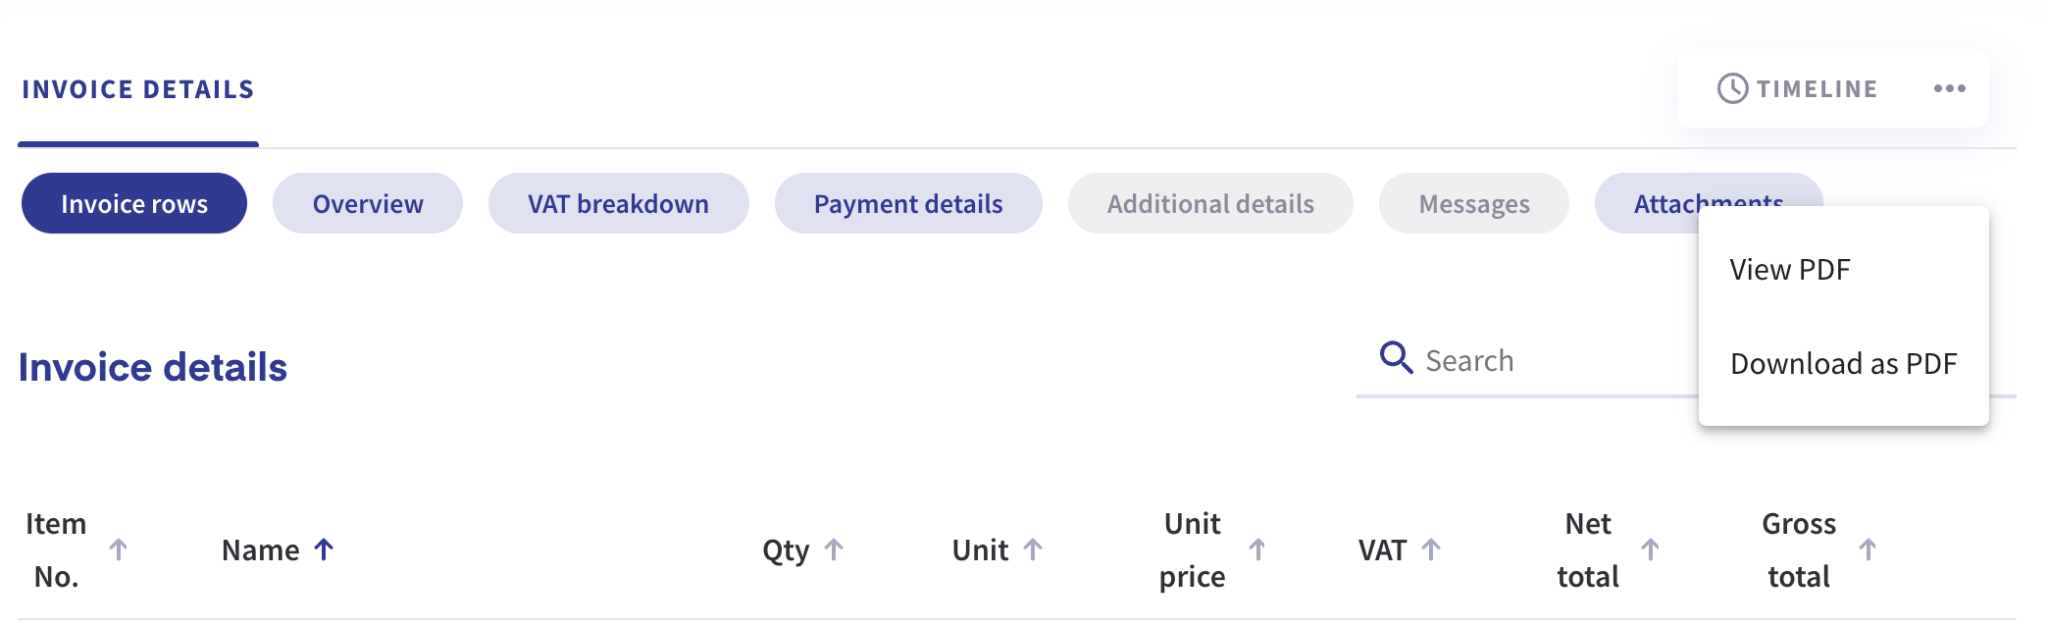Viewport: 2048px width, 626px height.
Task: Sort by Qty column arrow
Action: (x=833, y=549)
